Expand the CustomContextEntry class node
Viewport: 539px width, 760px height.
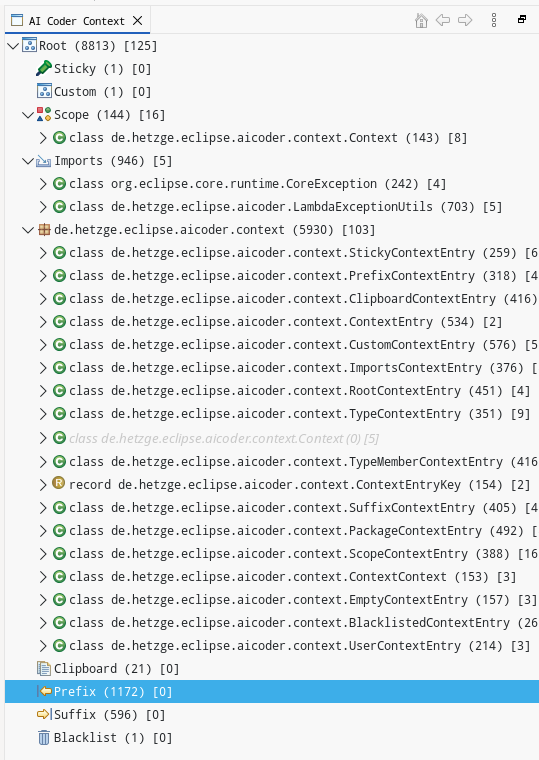tap(43, 345)
